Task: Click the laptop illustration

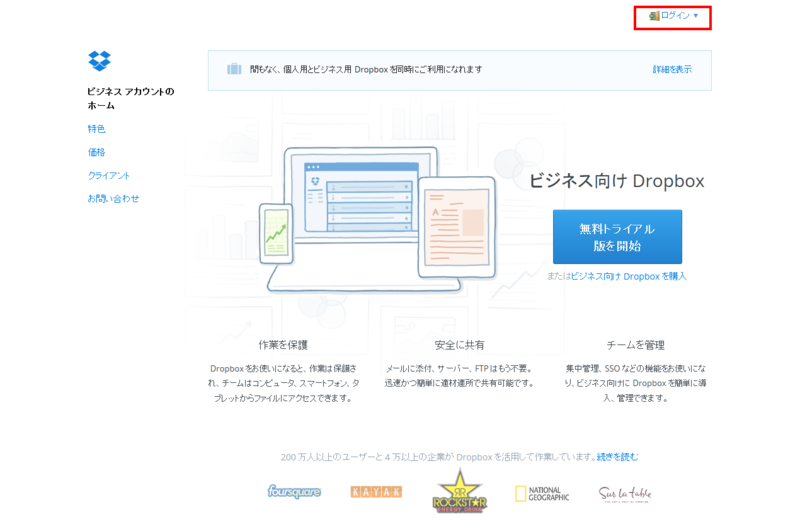Action: click(357, 219)
